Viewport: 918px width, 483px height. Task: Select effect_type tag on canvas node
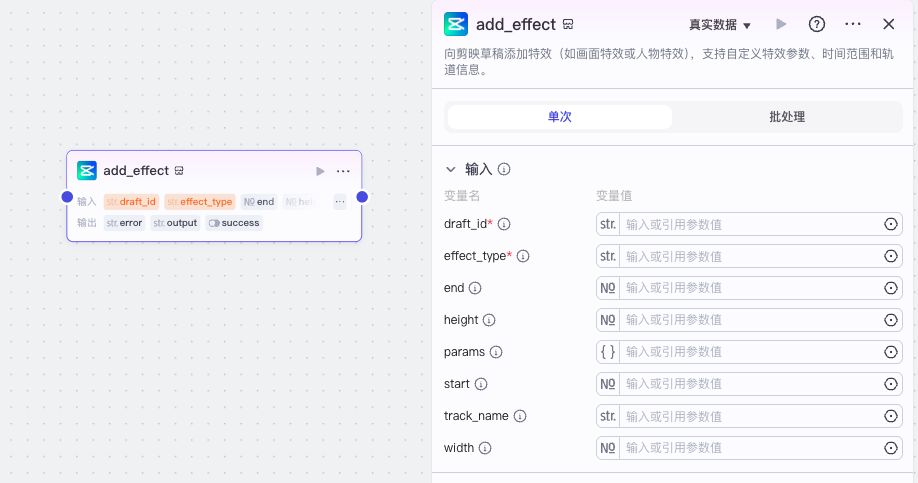[200, 202]
